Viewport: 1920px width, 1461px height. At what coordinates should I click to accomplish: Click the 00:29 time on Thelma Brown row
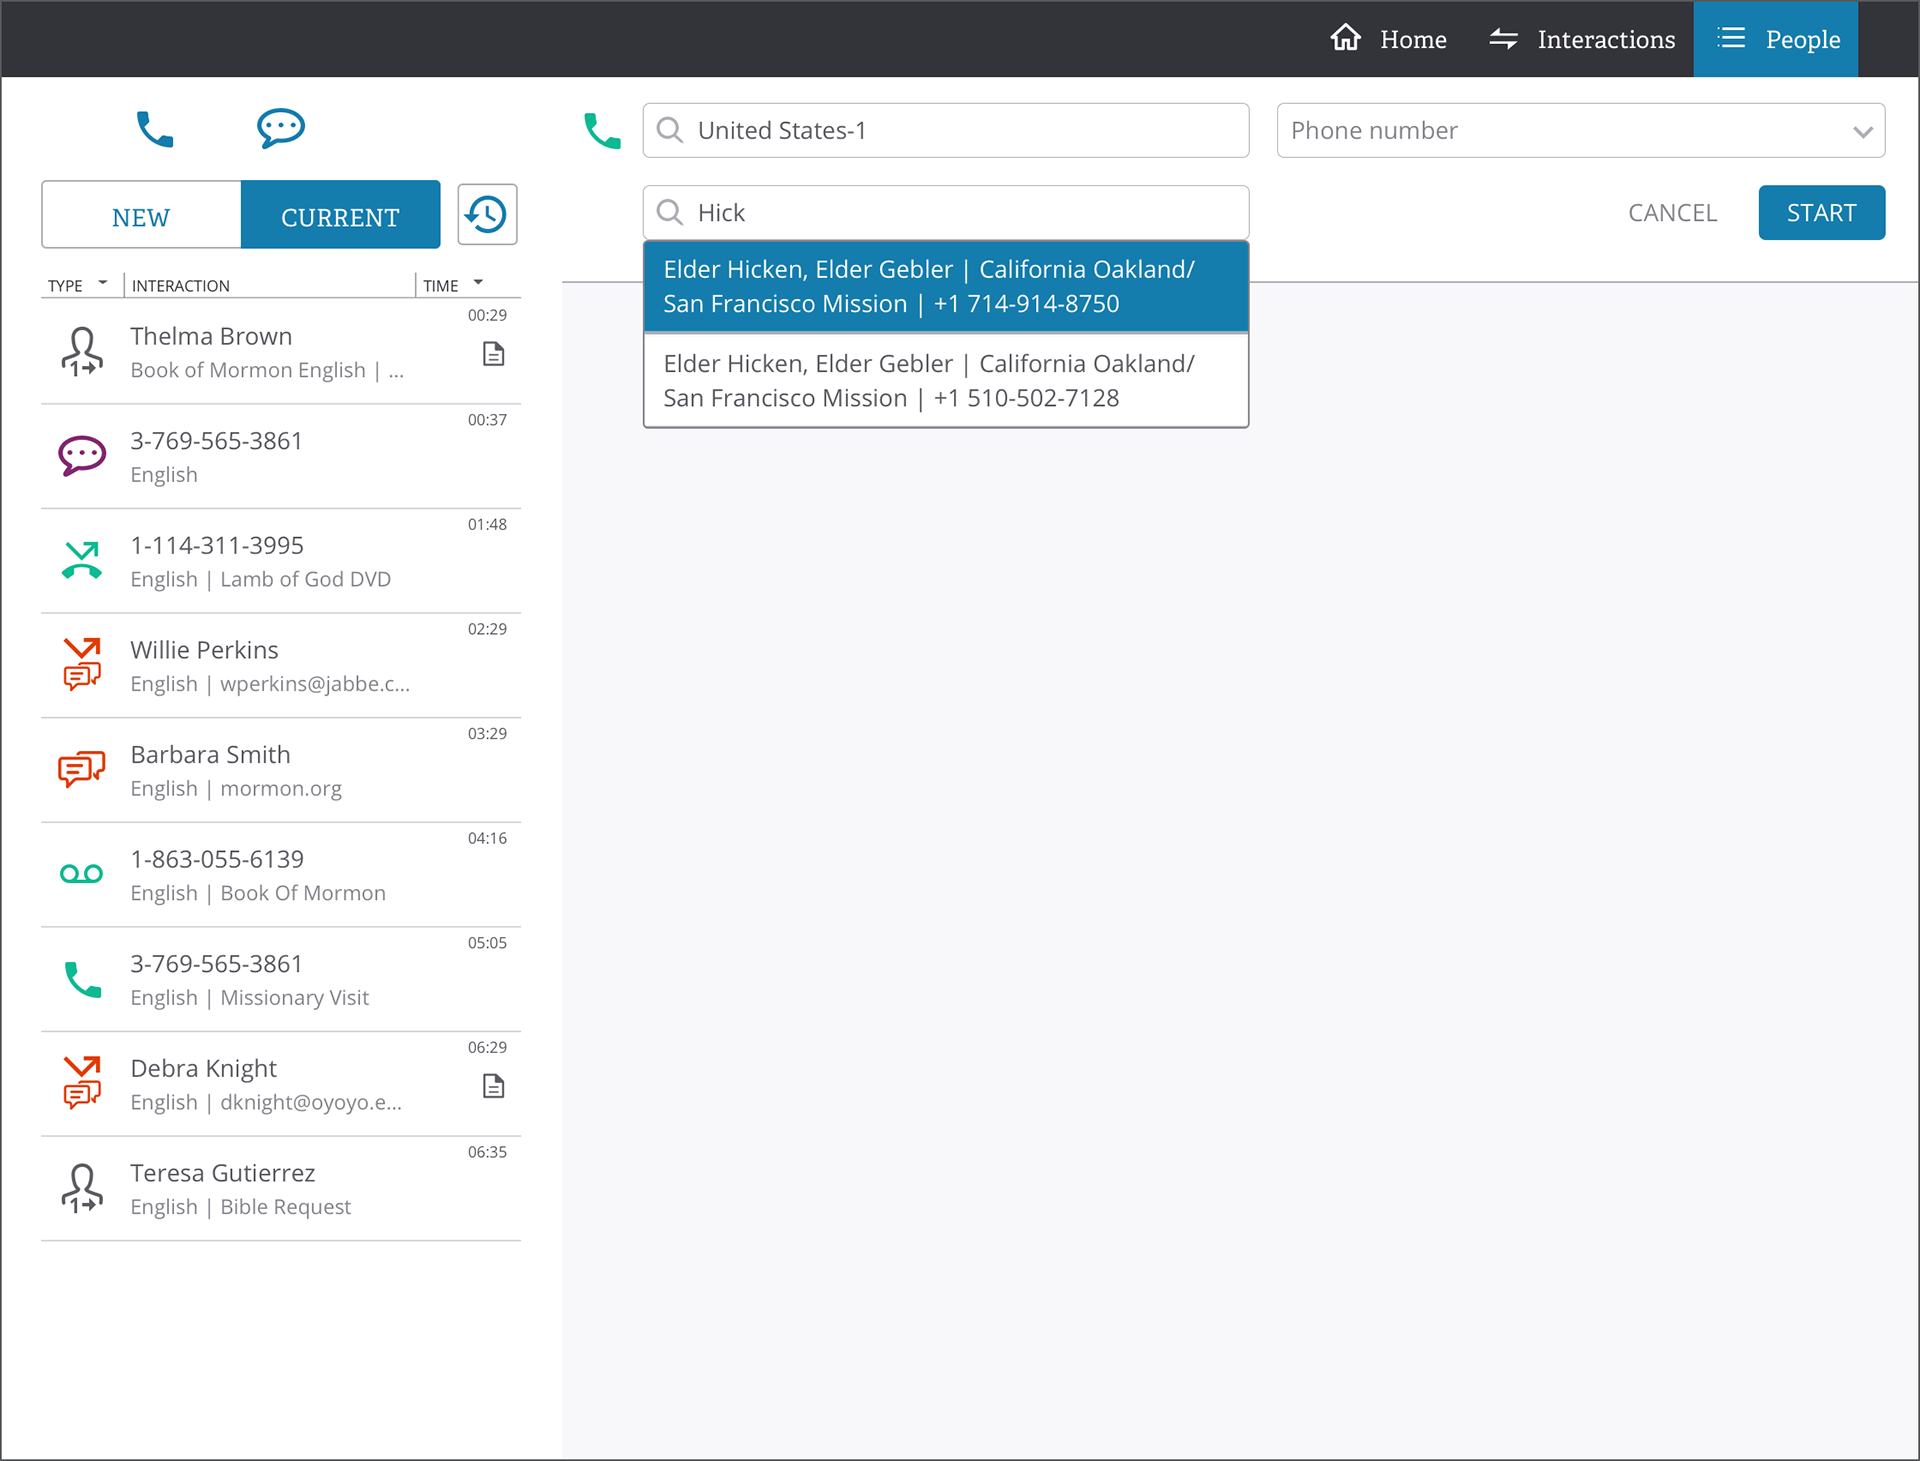pos(487,315)
